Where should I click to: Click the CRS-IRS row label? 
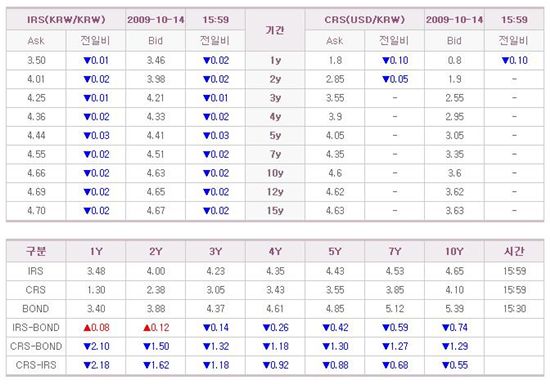click(36, 365)
